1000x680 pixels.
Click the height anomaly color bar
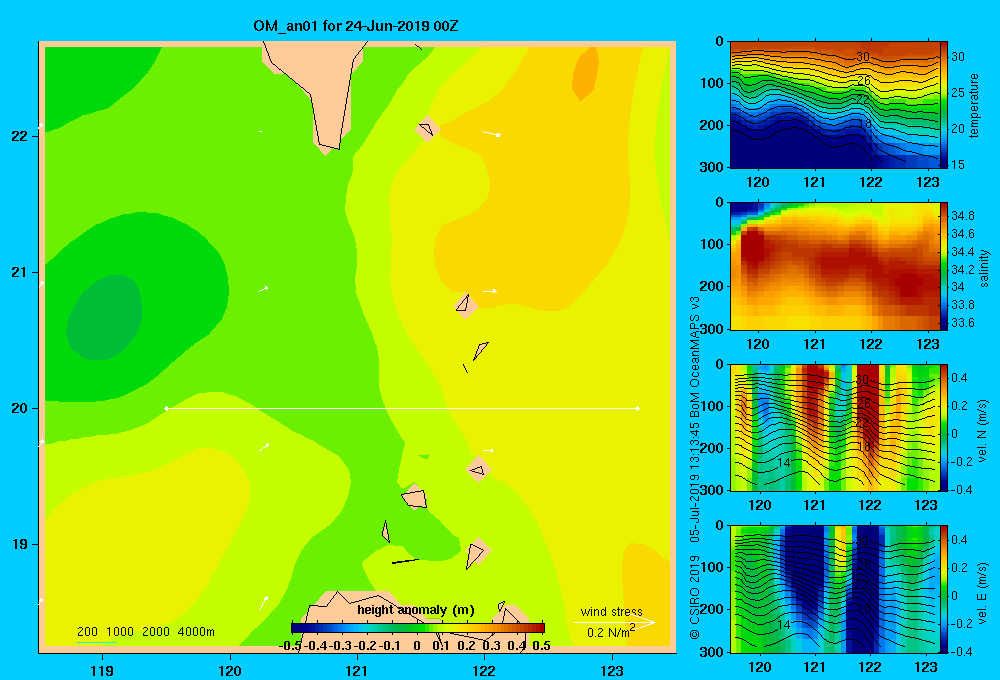click(418, 628)
